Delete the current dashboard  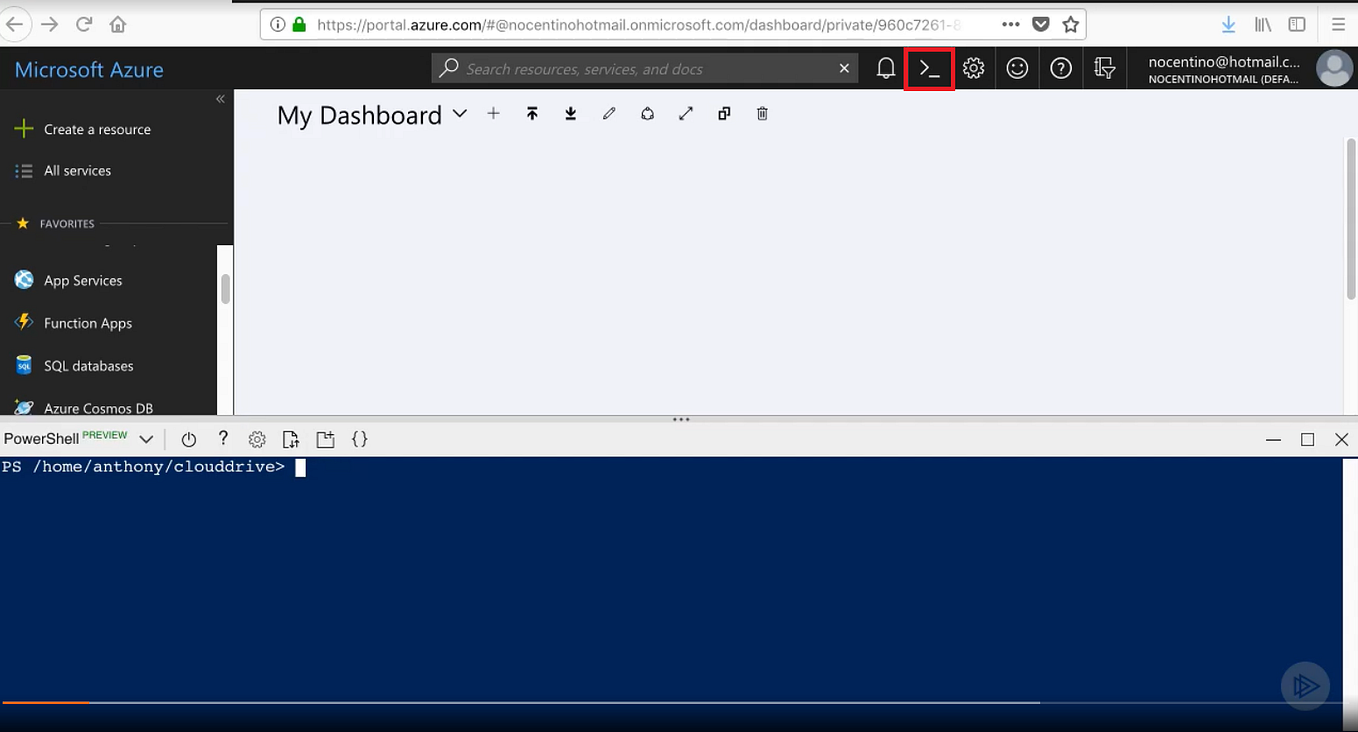[762, 113]
